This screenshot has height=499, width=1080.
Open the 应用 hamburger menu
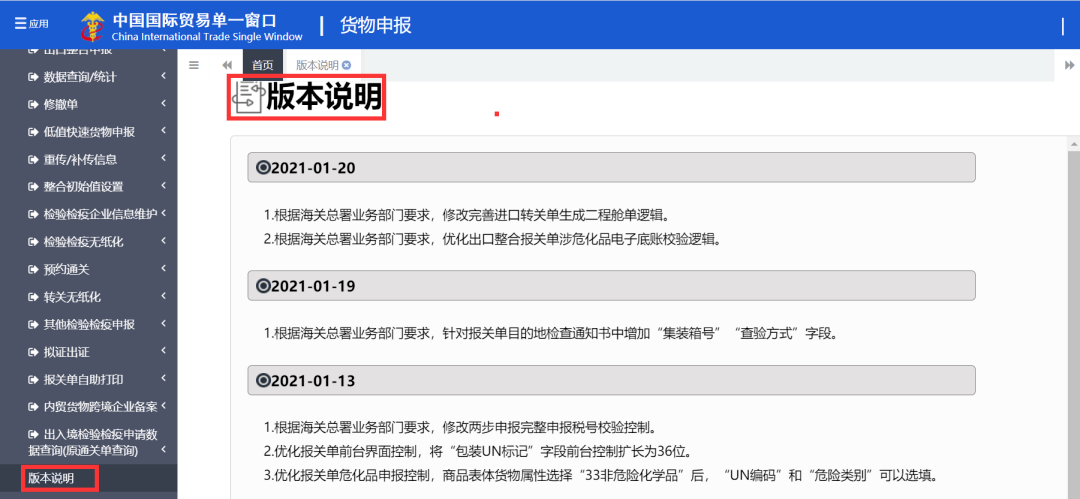(32, 24)
